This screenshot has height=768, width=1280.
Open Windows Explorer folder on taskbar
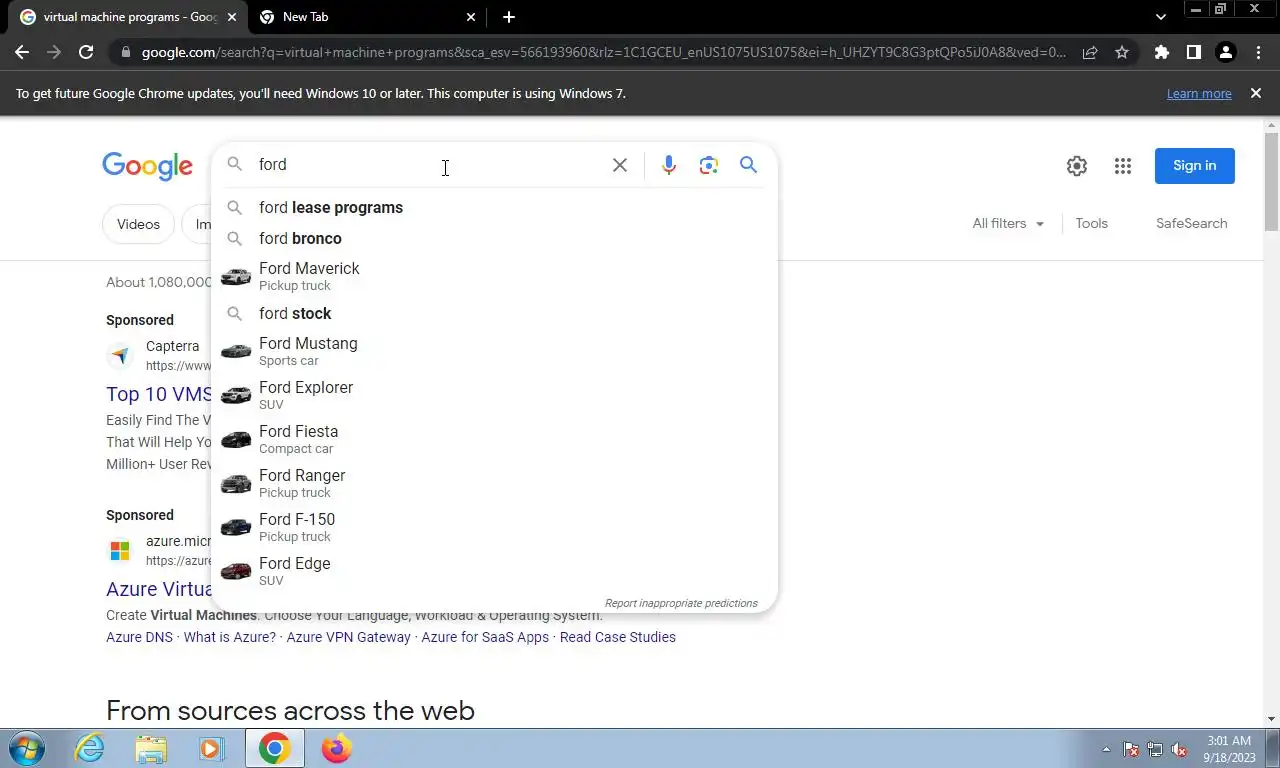[151, 748]
